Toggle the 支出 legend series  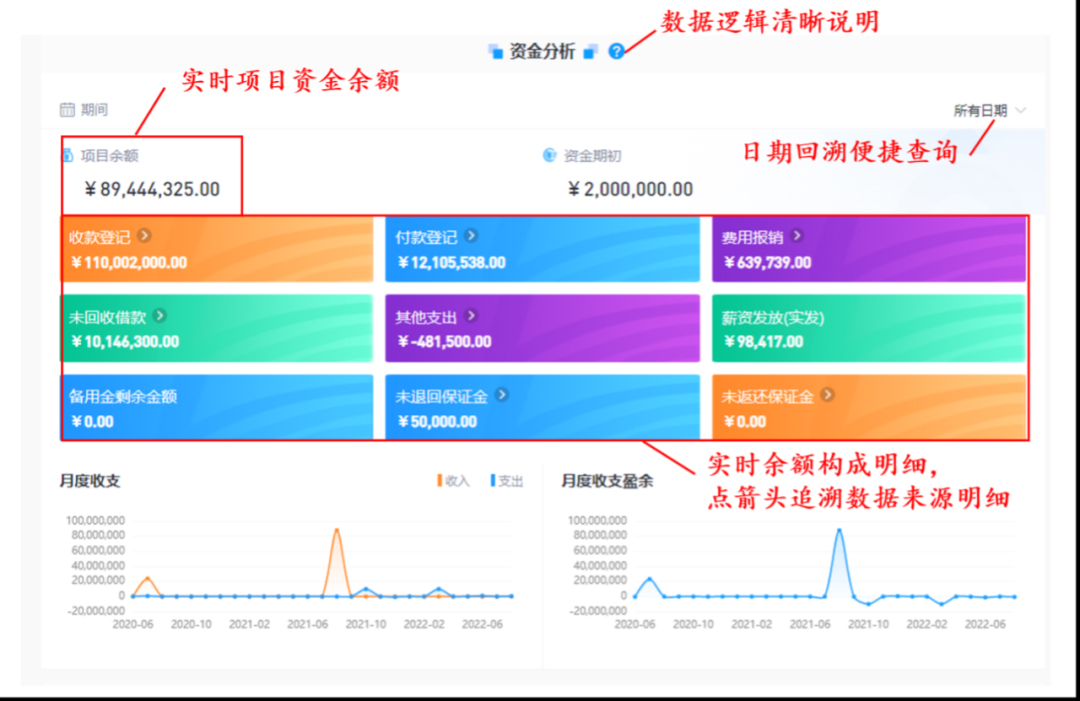pyautogui.click(x=507, y=481)
